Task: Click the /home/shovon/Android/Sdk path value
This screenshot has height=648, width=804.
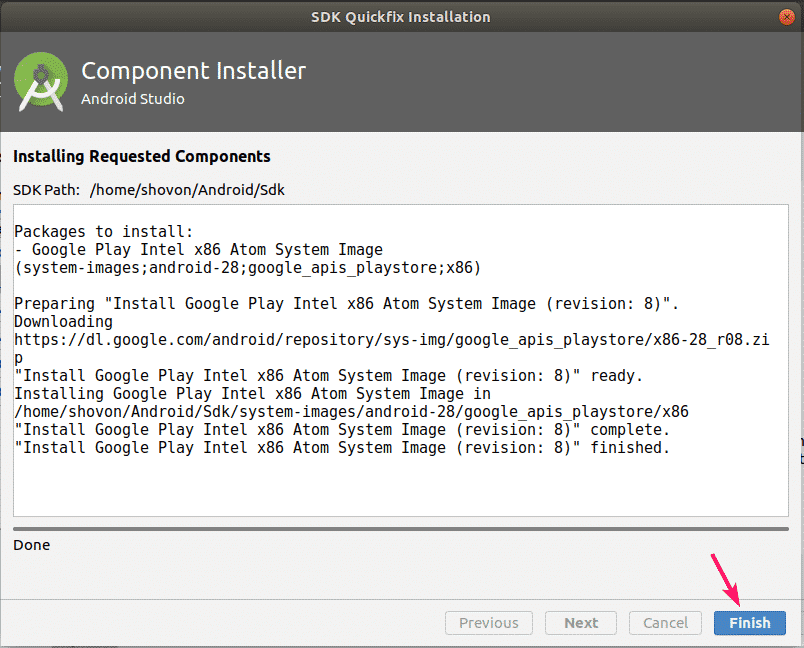Action: click(x=187, y=190)
